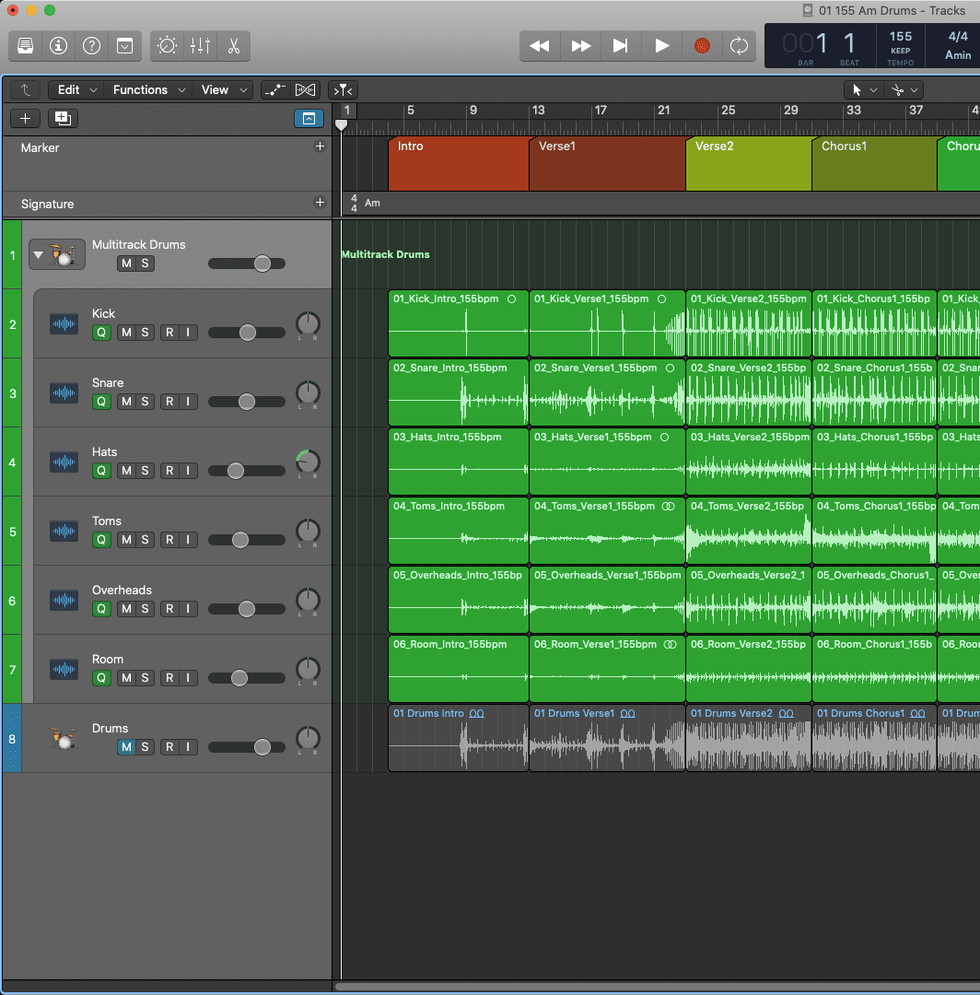Open the Mixer icon in toolbar
Screen dimensions: 980x995
[200, 46]
